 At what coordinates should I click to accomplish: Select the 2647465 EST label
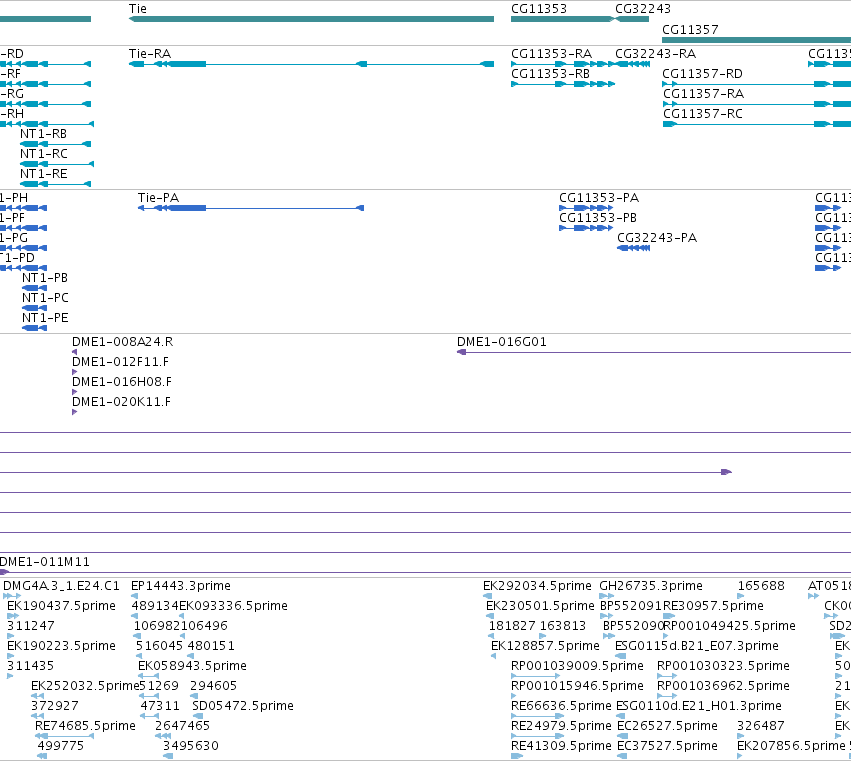click(x=182, y=726)
